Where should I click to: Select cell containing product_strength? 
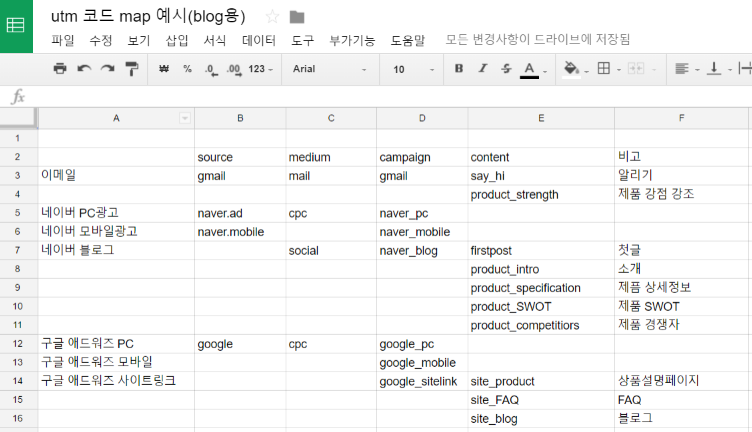point(541,194)
